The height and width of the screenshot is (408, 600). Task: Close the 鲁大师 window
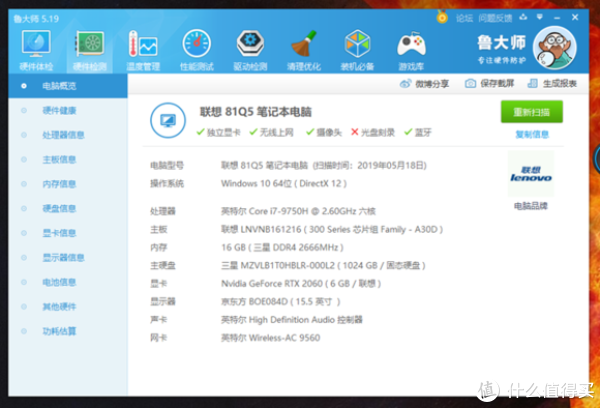click(575, 17)
